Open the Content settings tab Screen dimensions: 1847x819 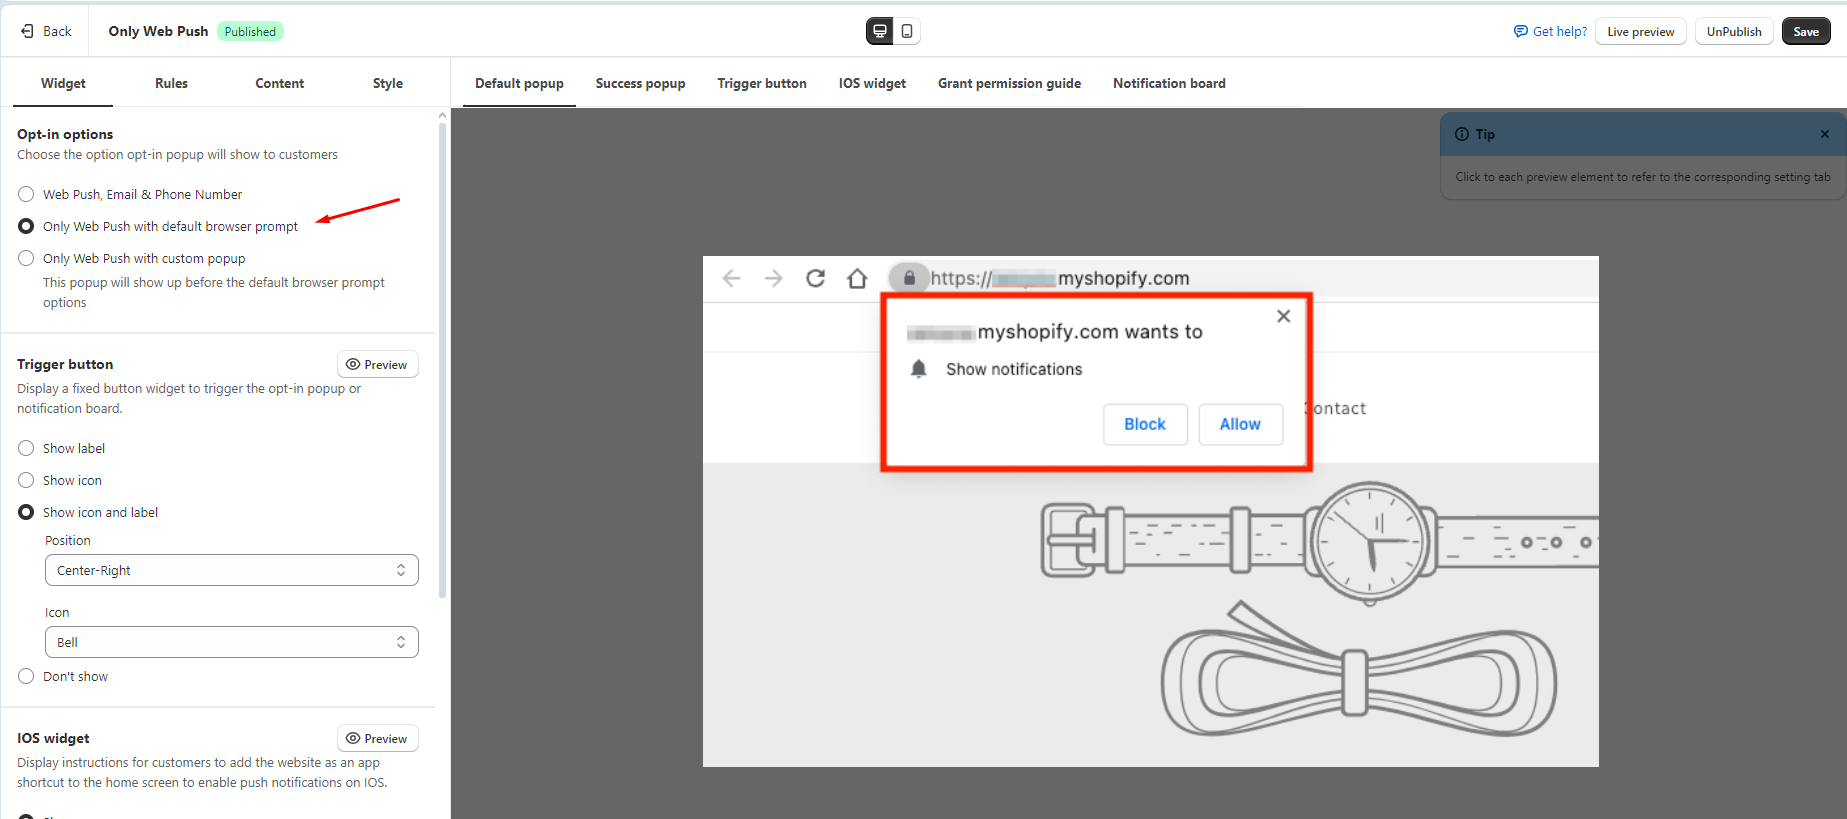tap(280, 83)
